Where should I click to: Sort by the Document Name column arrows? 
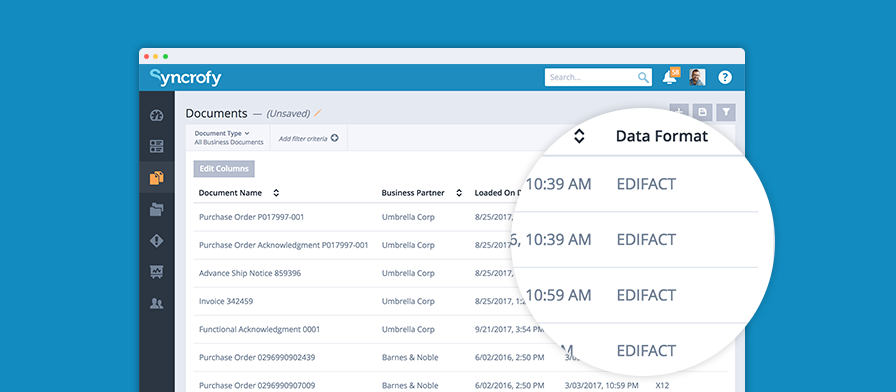click(x=276, y=193)
